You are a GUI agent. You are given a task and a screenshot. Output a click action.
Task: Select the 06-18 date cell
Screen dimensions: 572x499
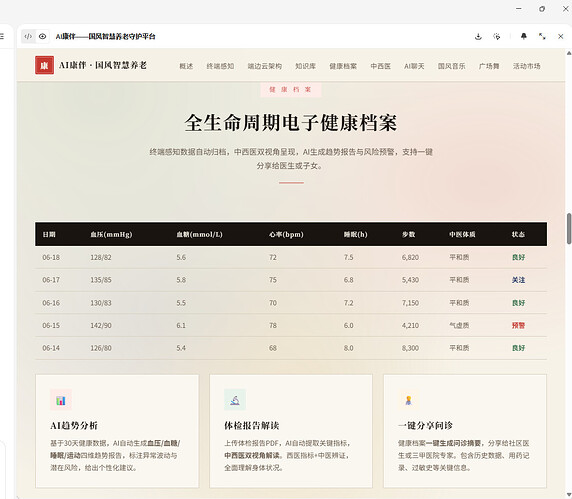pos(51,257)
